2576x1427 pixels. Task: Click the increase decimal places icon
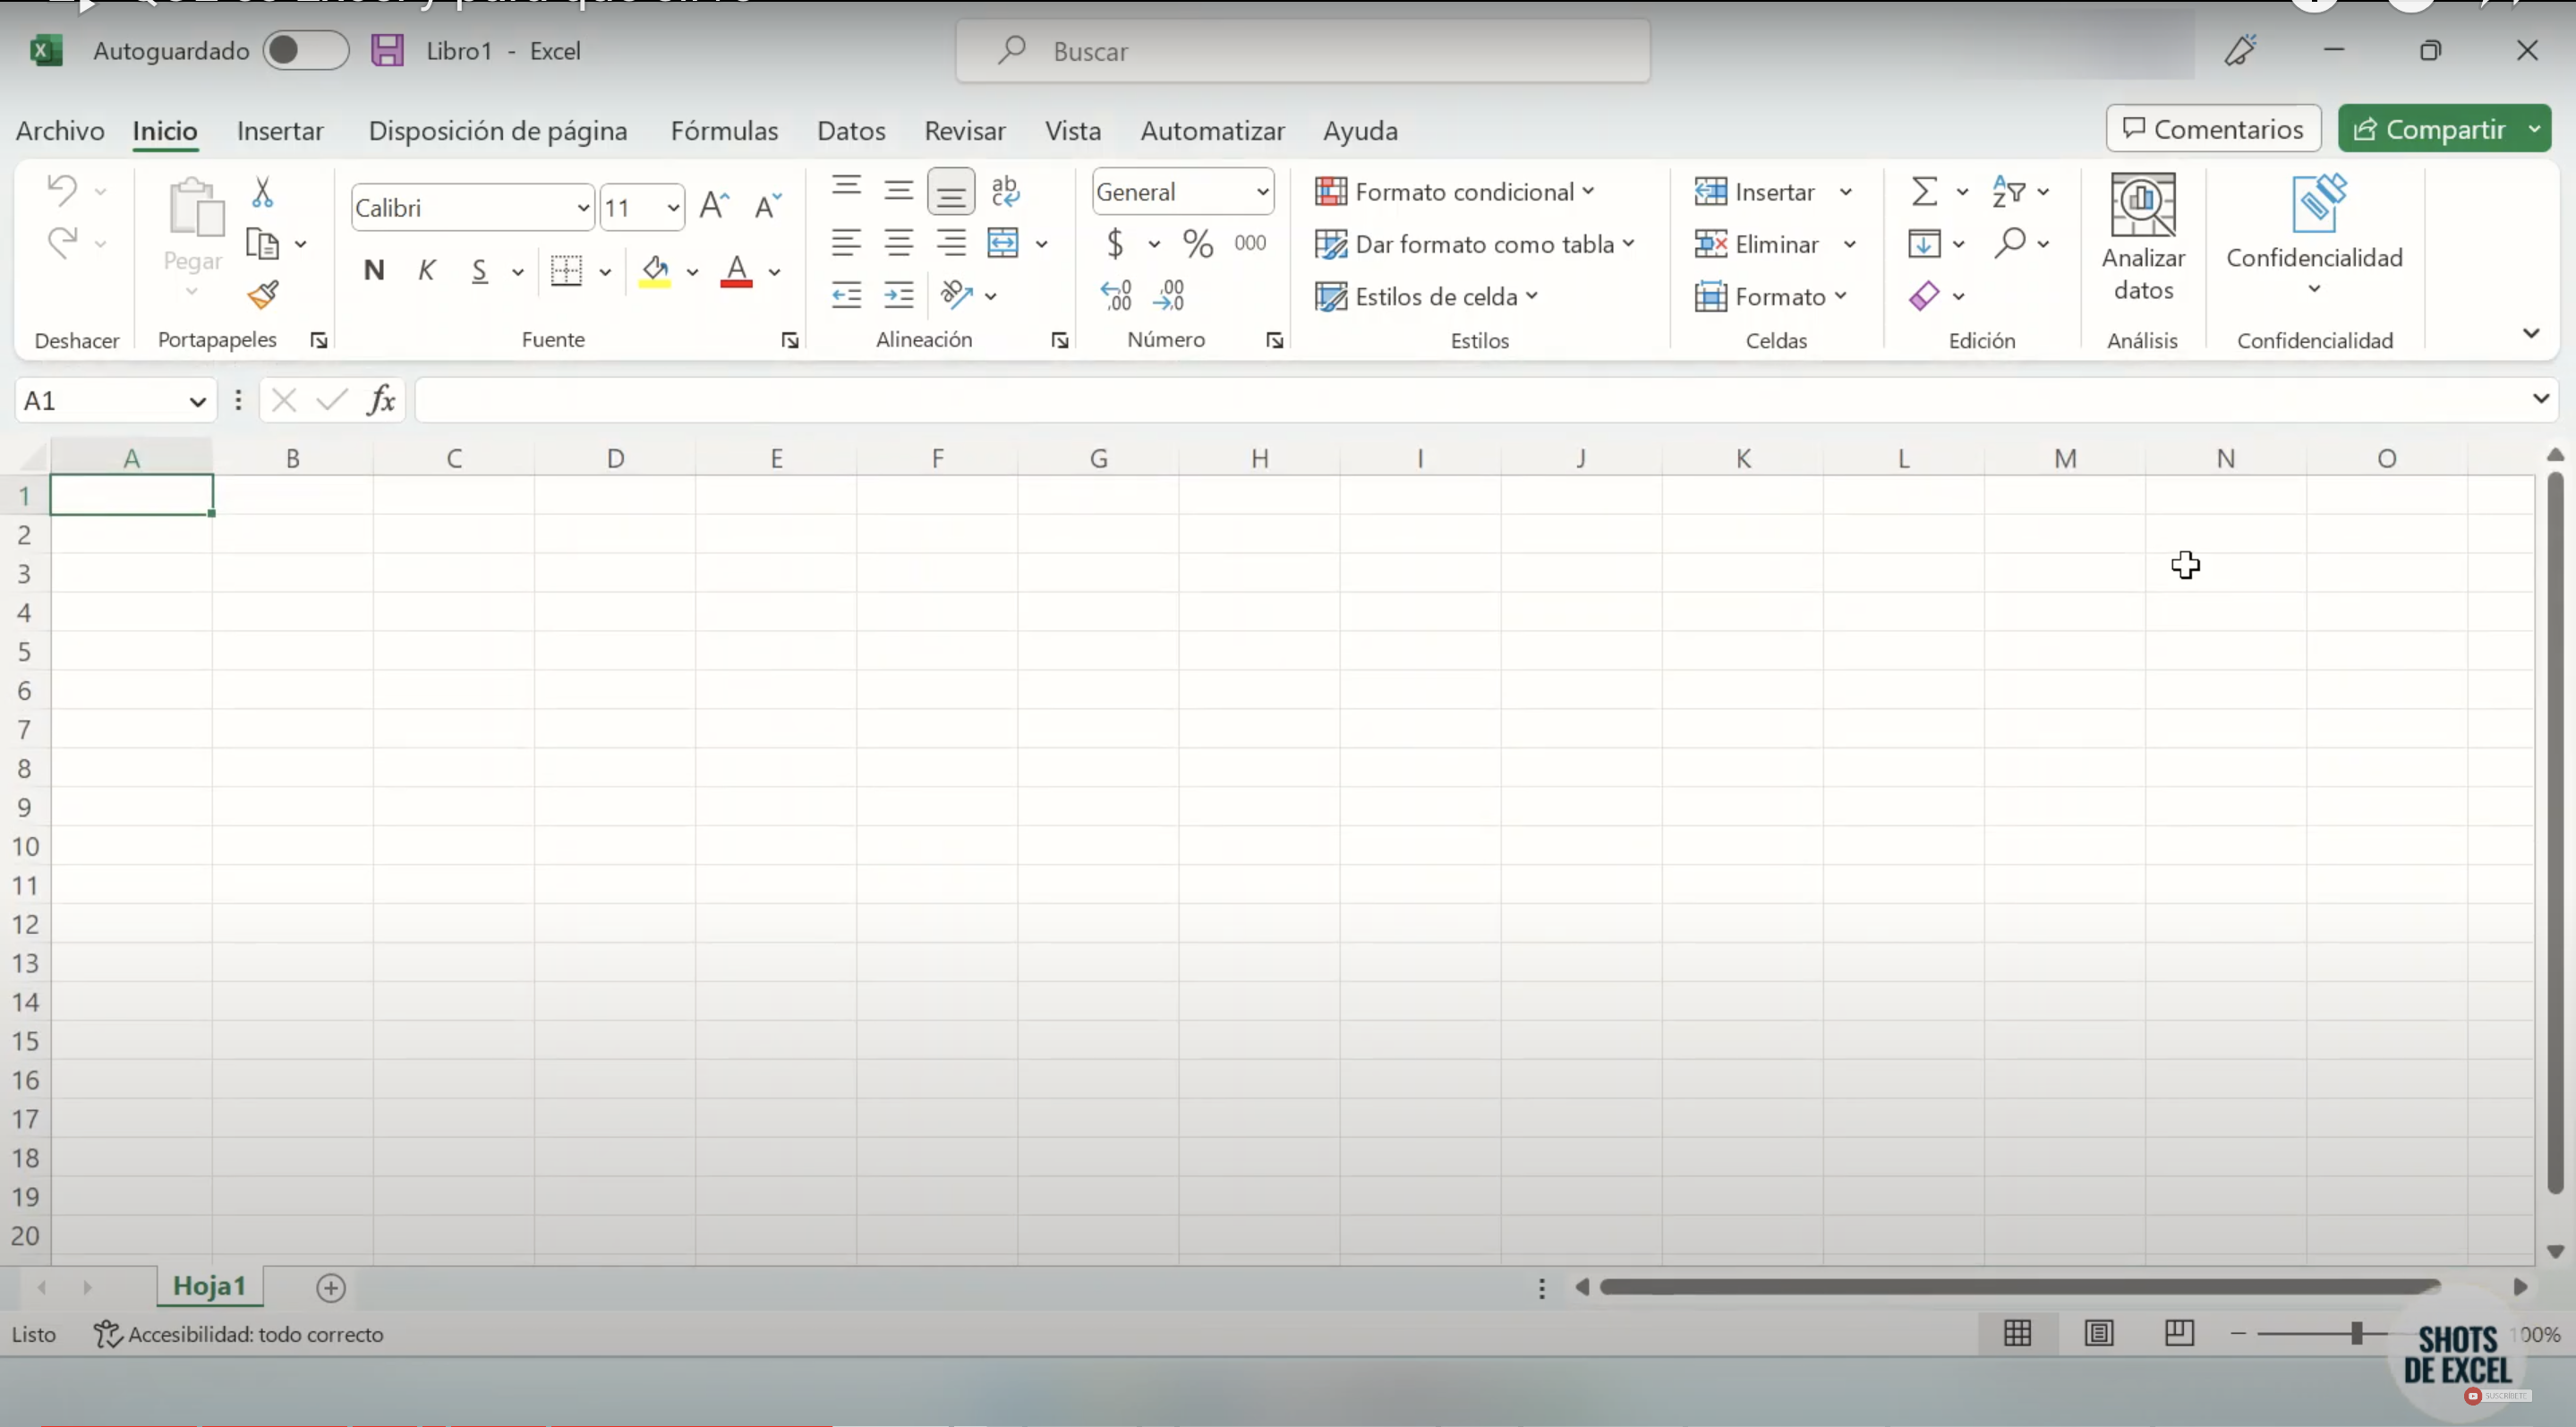1117,294
